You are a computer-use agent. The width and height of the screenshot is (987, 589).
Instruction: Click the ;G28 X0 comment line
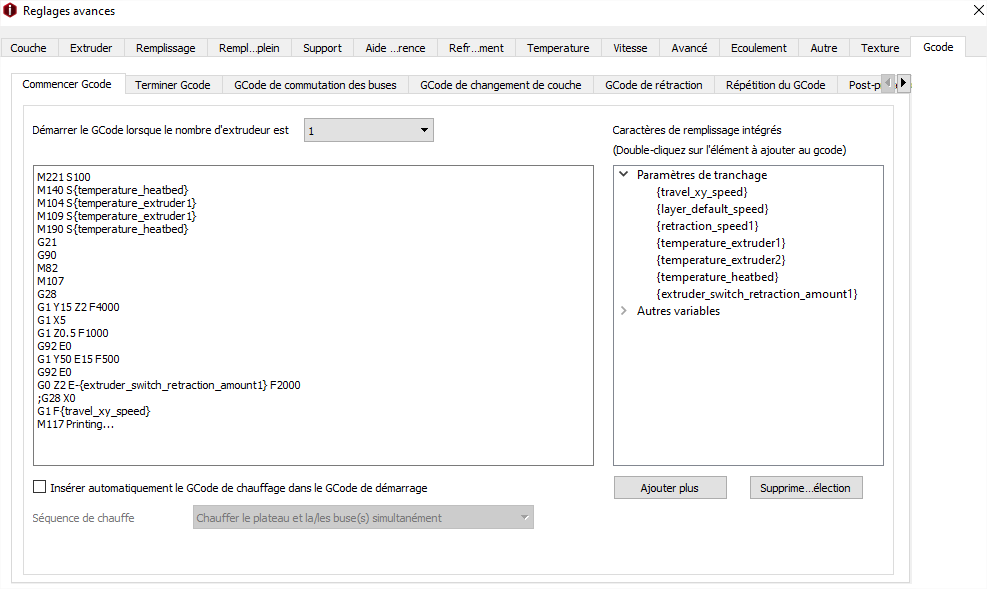tap(56, 398)
